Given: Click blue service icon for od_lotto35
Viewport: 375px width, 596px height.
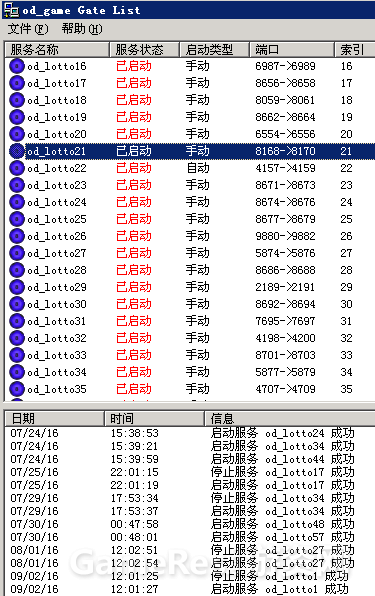Looking at the screenshot, I should tap(17, 389).
